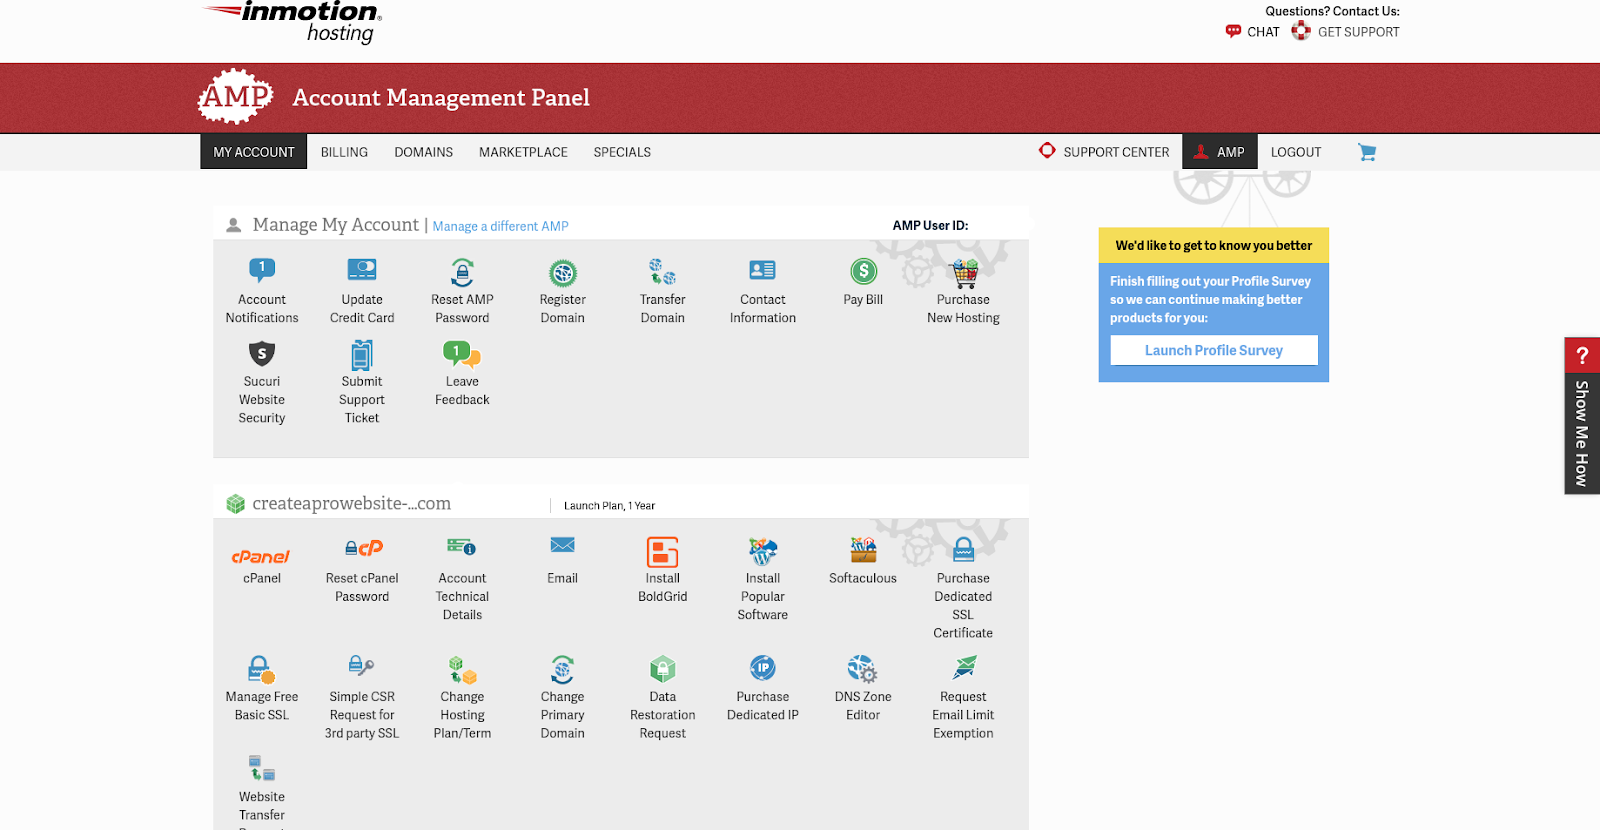Go to the My Account tab
The width and height of the screenshot is (1600, 830).
click(254, 152)
